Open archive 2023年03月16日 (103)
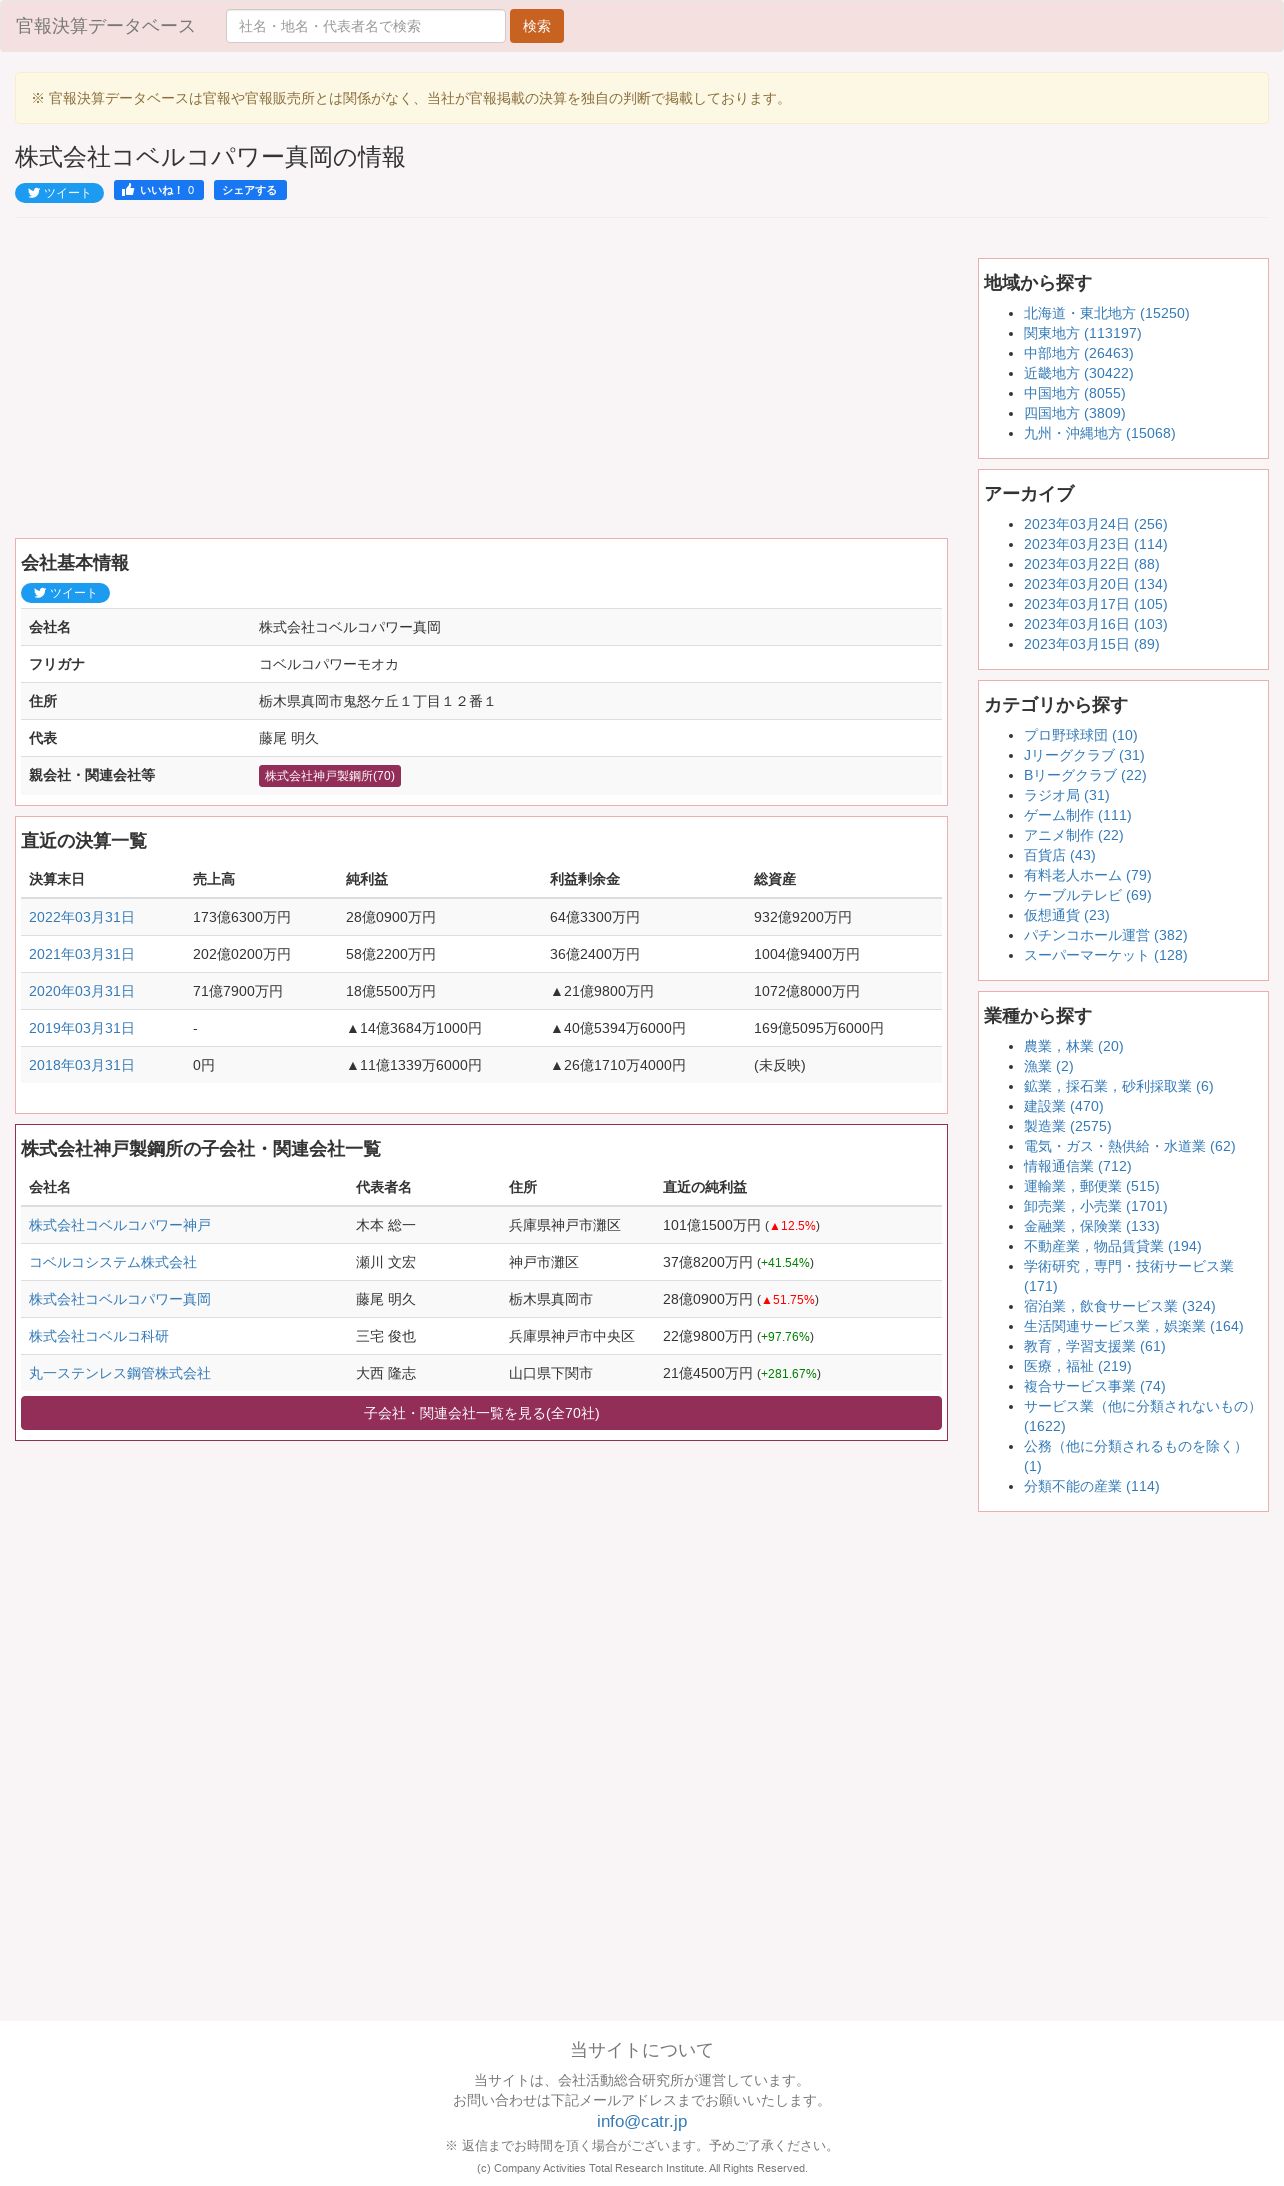 pyautogui.click(x=1095, y=624)
